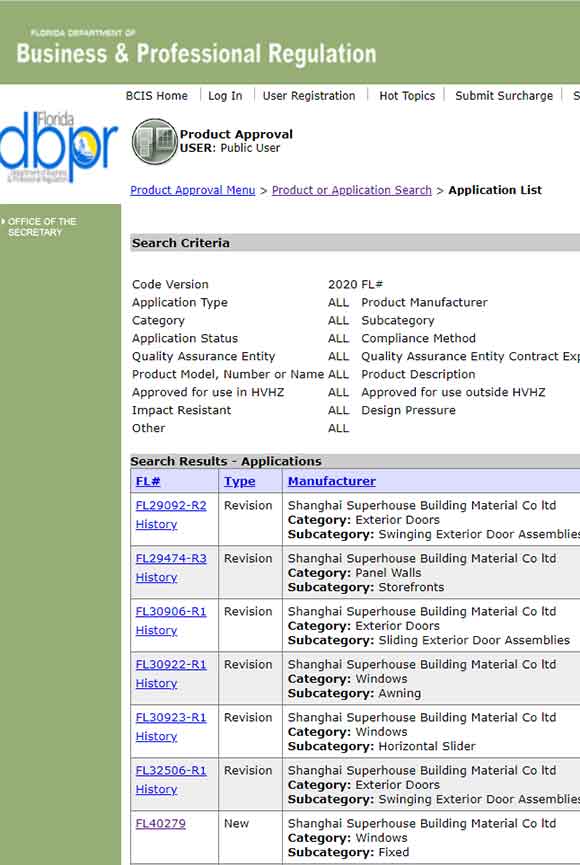Sort results by Manufacturer column header
The height and width of the screenshot is (865, 580).
[332, 481]
